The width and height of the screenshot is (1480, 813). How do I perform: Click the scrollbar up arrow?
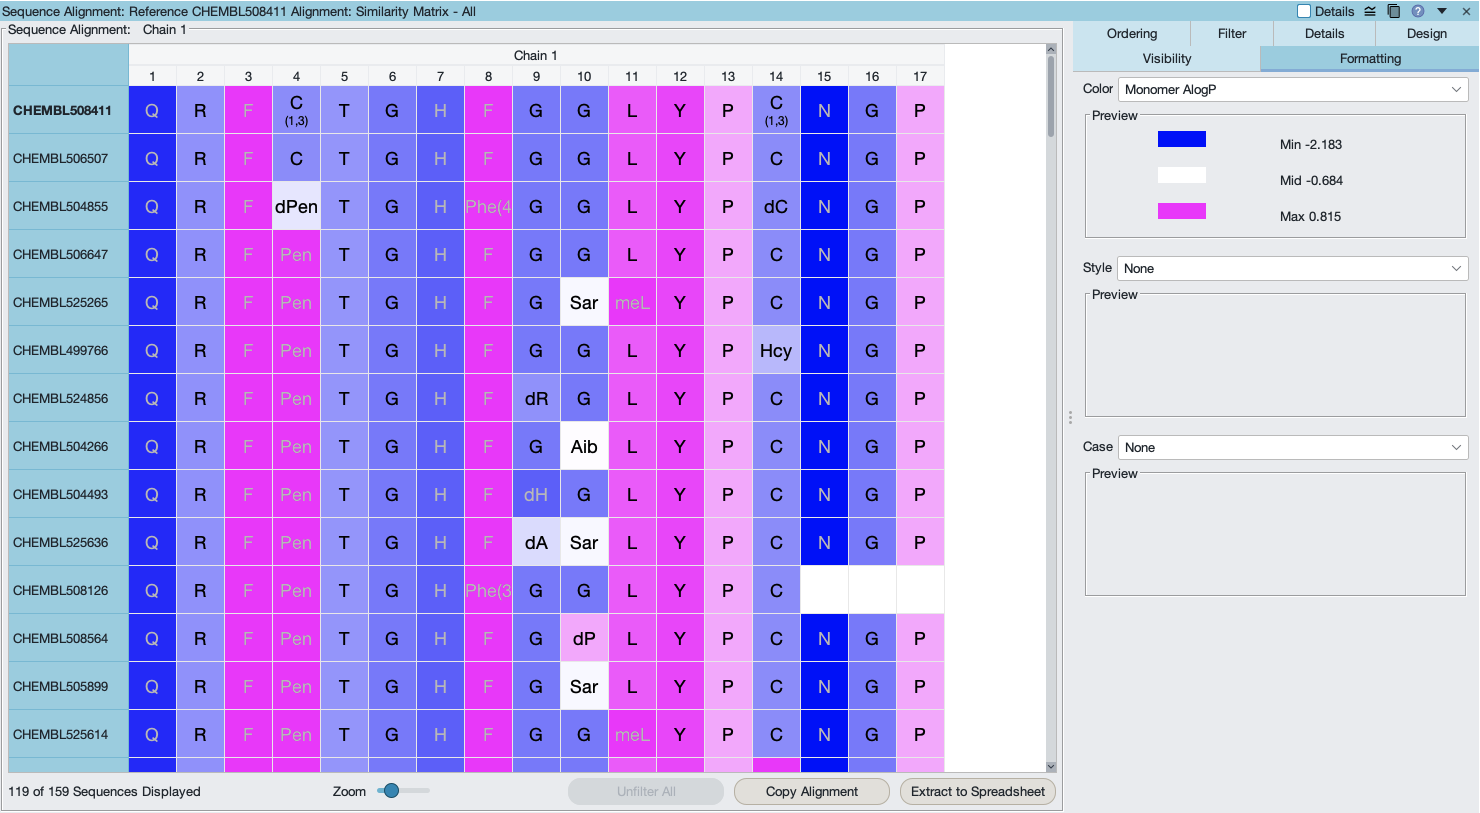(1051, 49)
